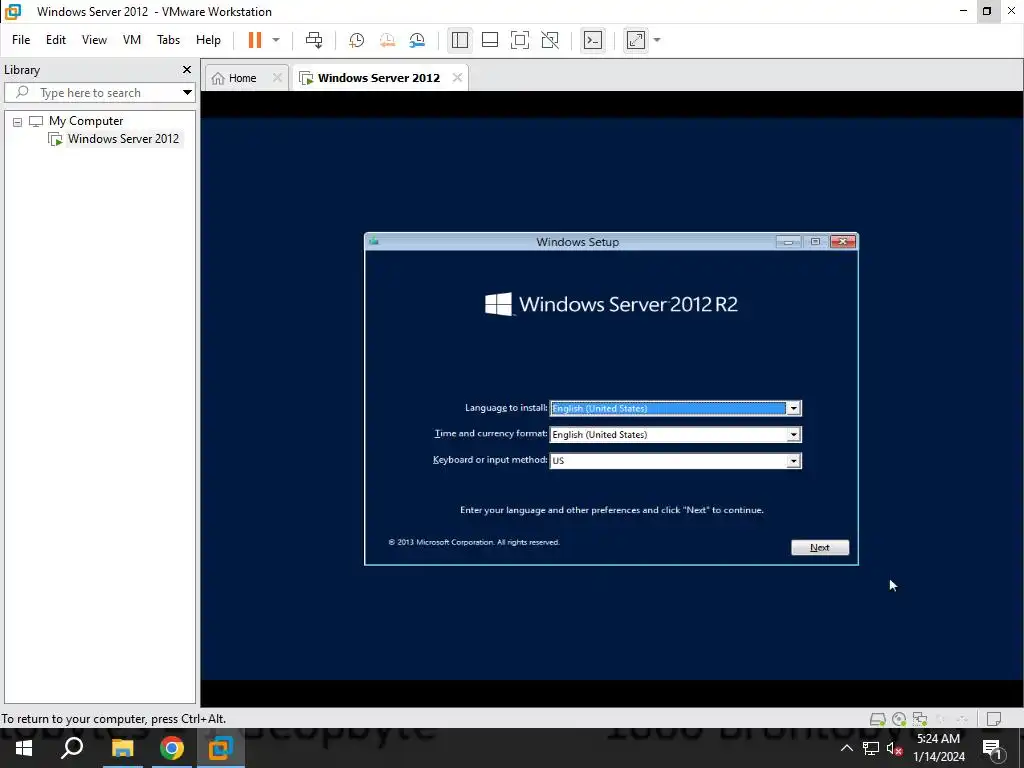Click the network adapter status icon

coord(920,719)
